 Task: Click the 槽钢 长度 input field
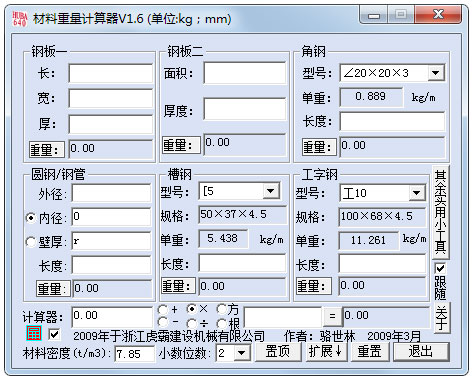pos(242,263)
